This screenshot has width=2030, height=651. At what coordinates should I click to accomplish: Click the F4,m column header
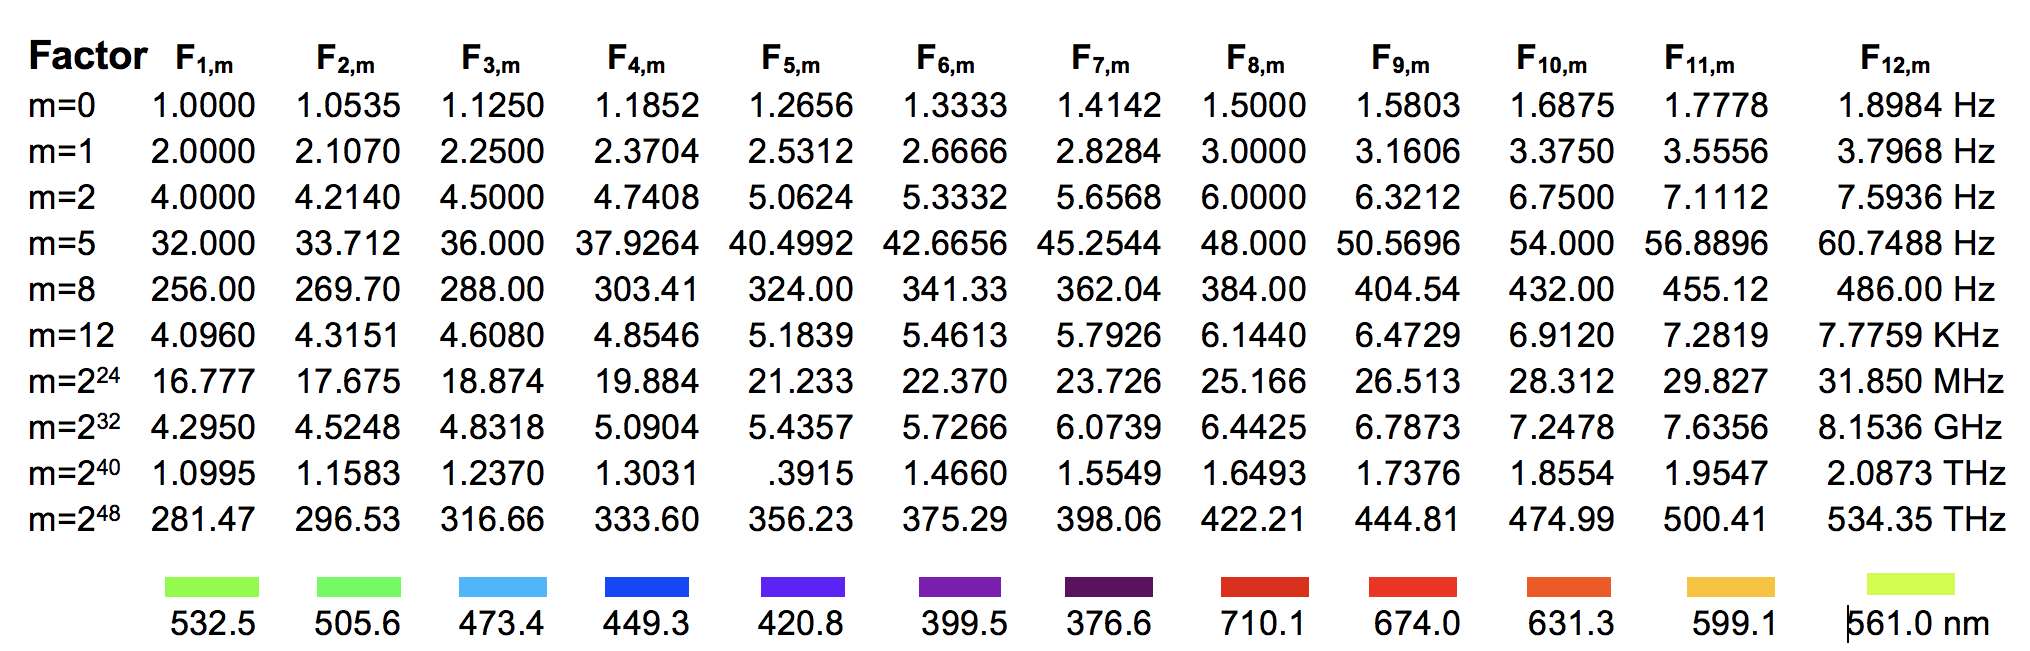[636, 59]
